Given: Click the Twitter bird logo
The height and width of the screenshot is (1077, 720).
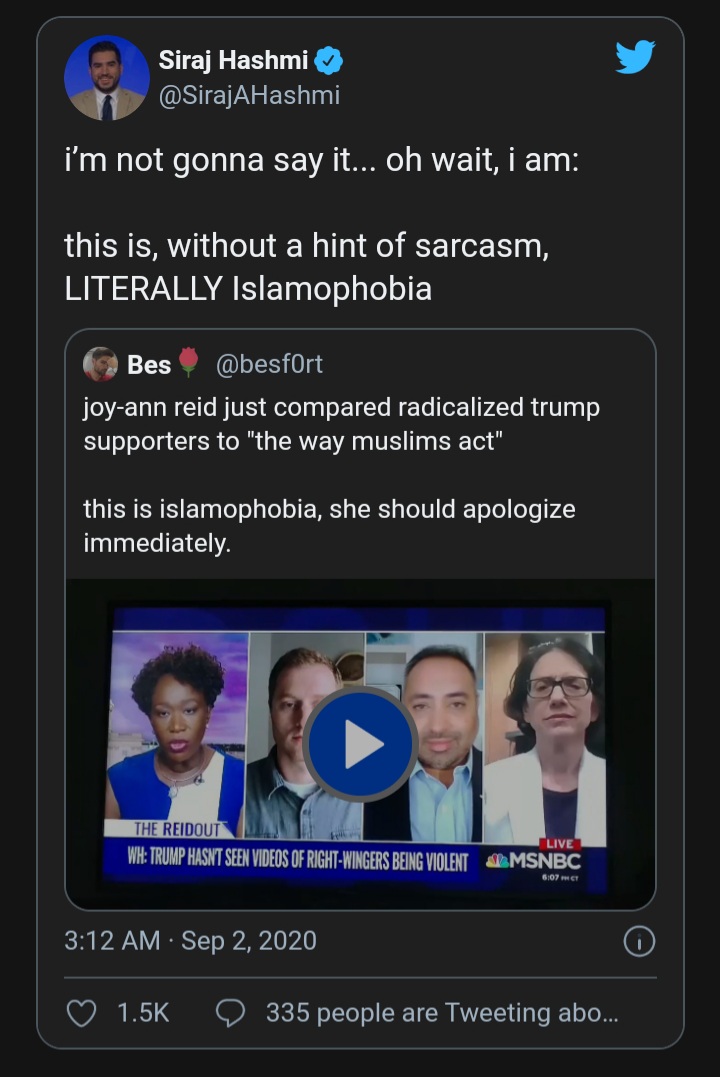Looking at the screenshot, I should click(635, 57).
